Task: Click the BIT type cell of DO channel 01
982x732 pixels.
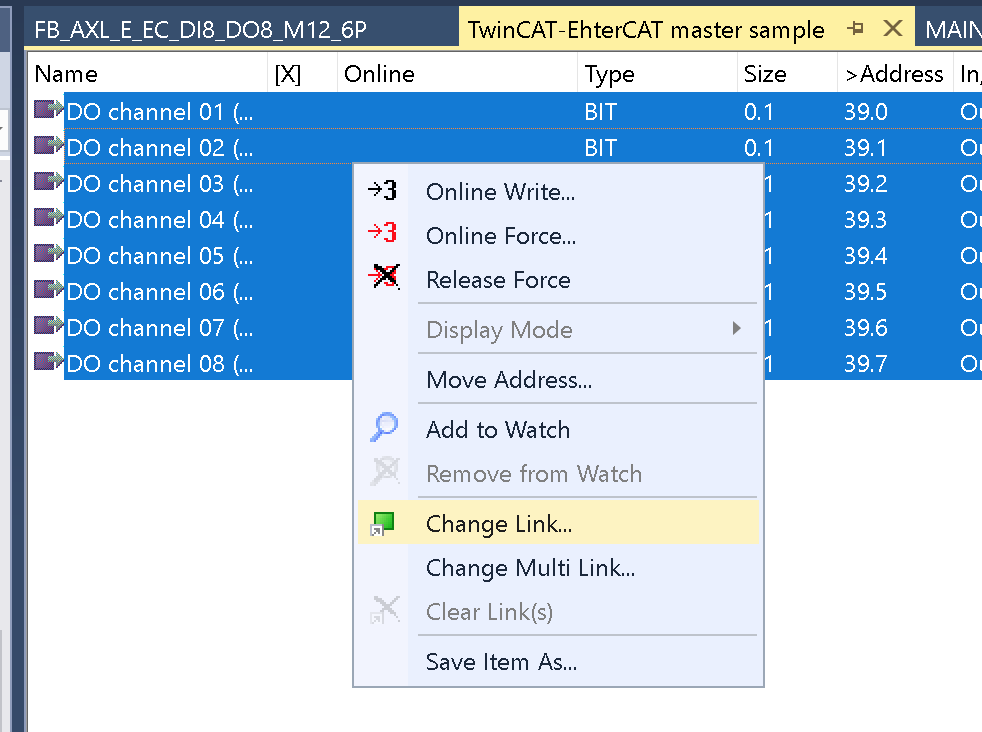Action: [x=601, y=112]
